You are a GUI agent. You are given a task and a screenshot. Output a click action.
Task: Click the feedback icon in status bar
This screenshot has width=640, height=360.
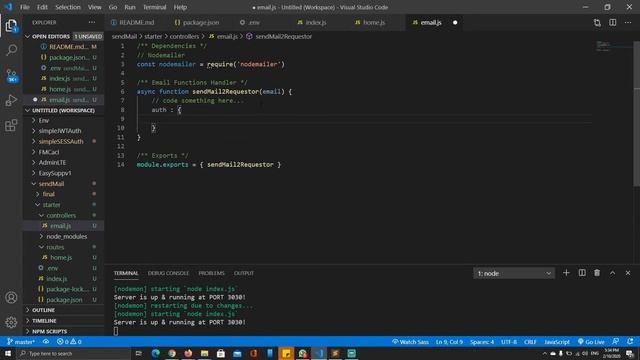tap(616, 342)
